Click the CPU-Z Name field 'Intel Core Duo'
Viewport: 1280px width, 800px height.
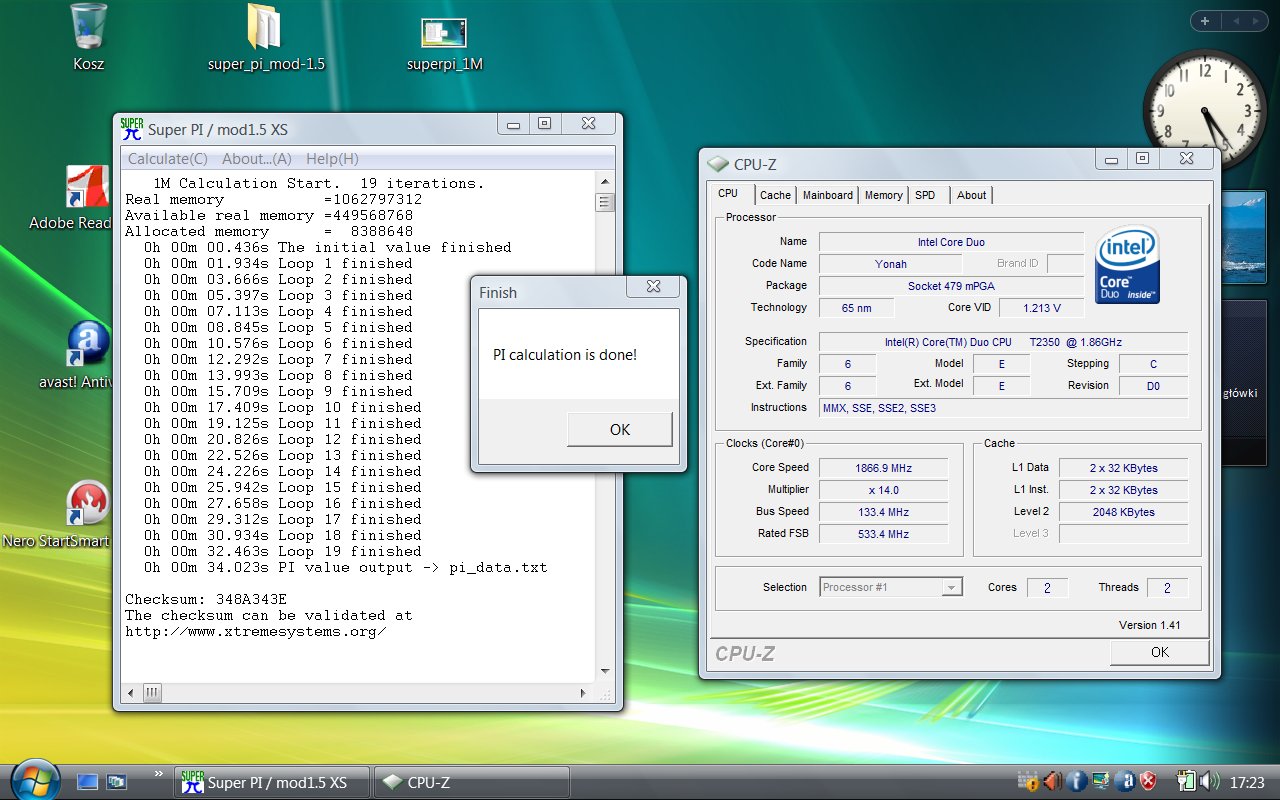click(951, 242)
